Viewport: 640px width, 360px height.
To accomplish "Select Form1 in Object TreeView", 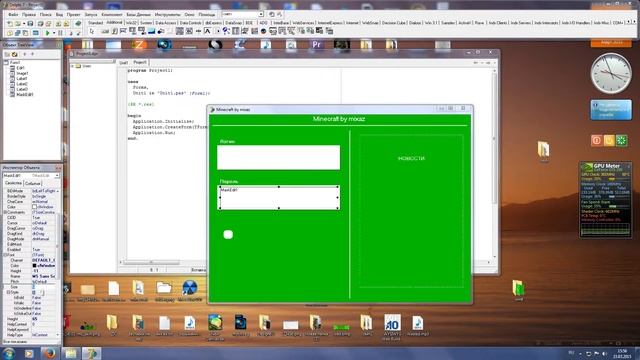I will coord(15,62).
